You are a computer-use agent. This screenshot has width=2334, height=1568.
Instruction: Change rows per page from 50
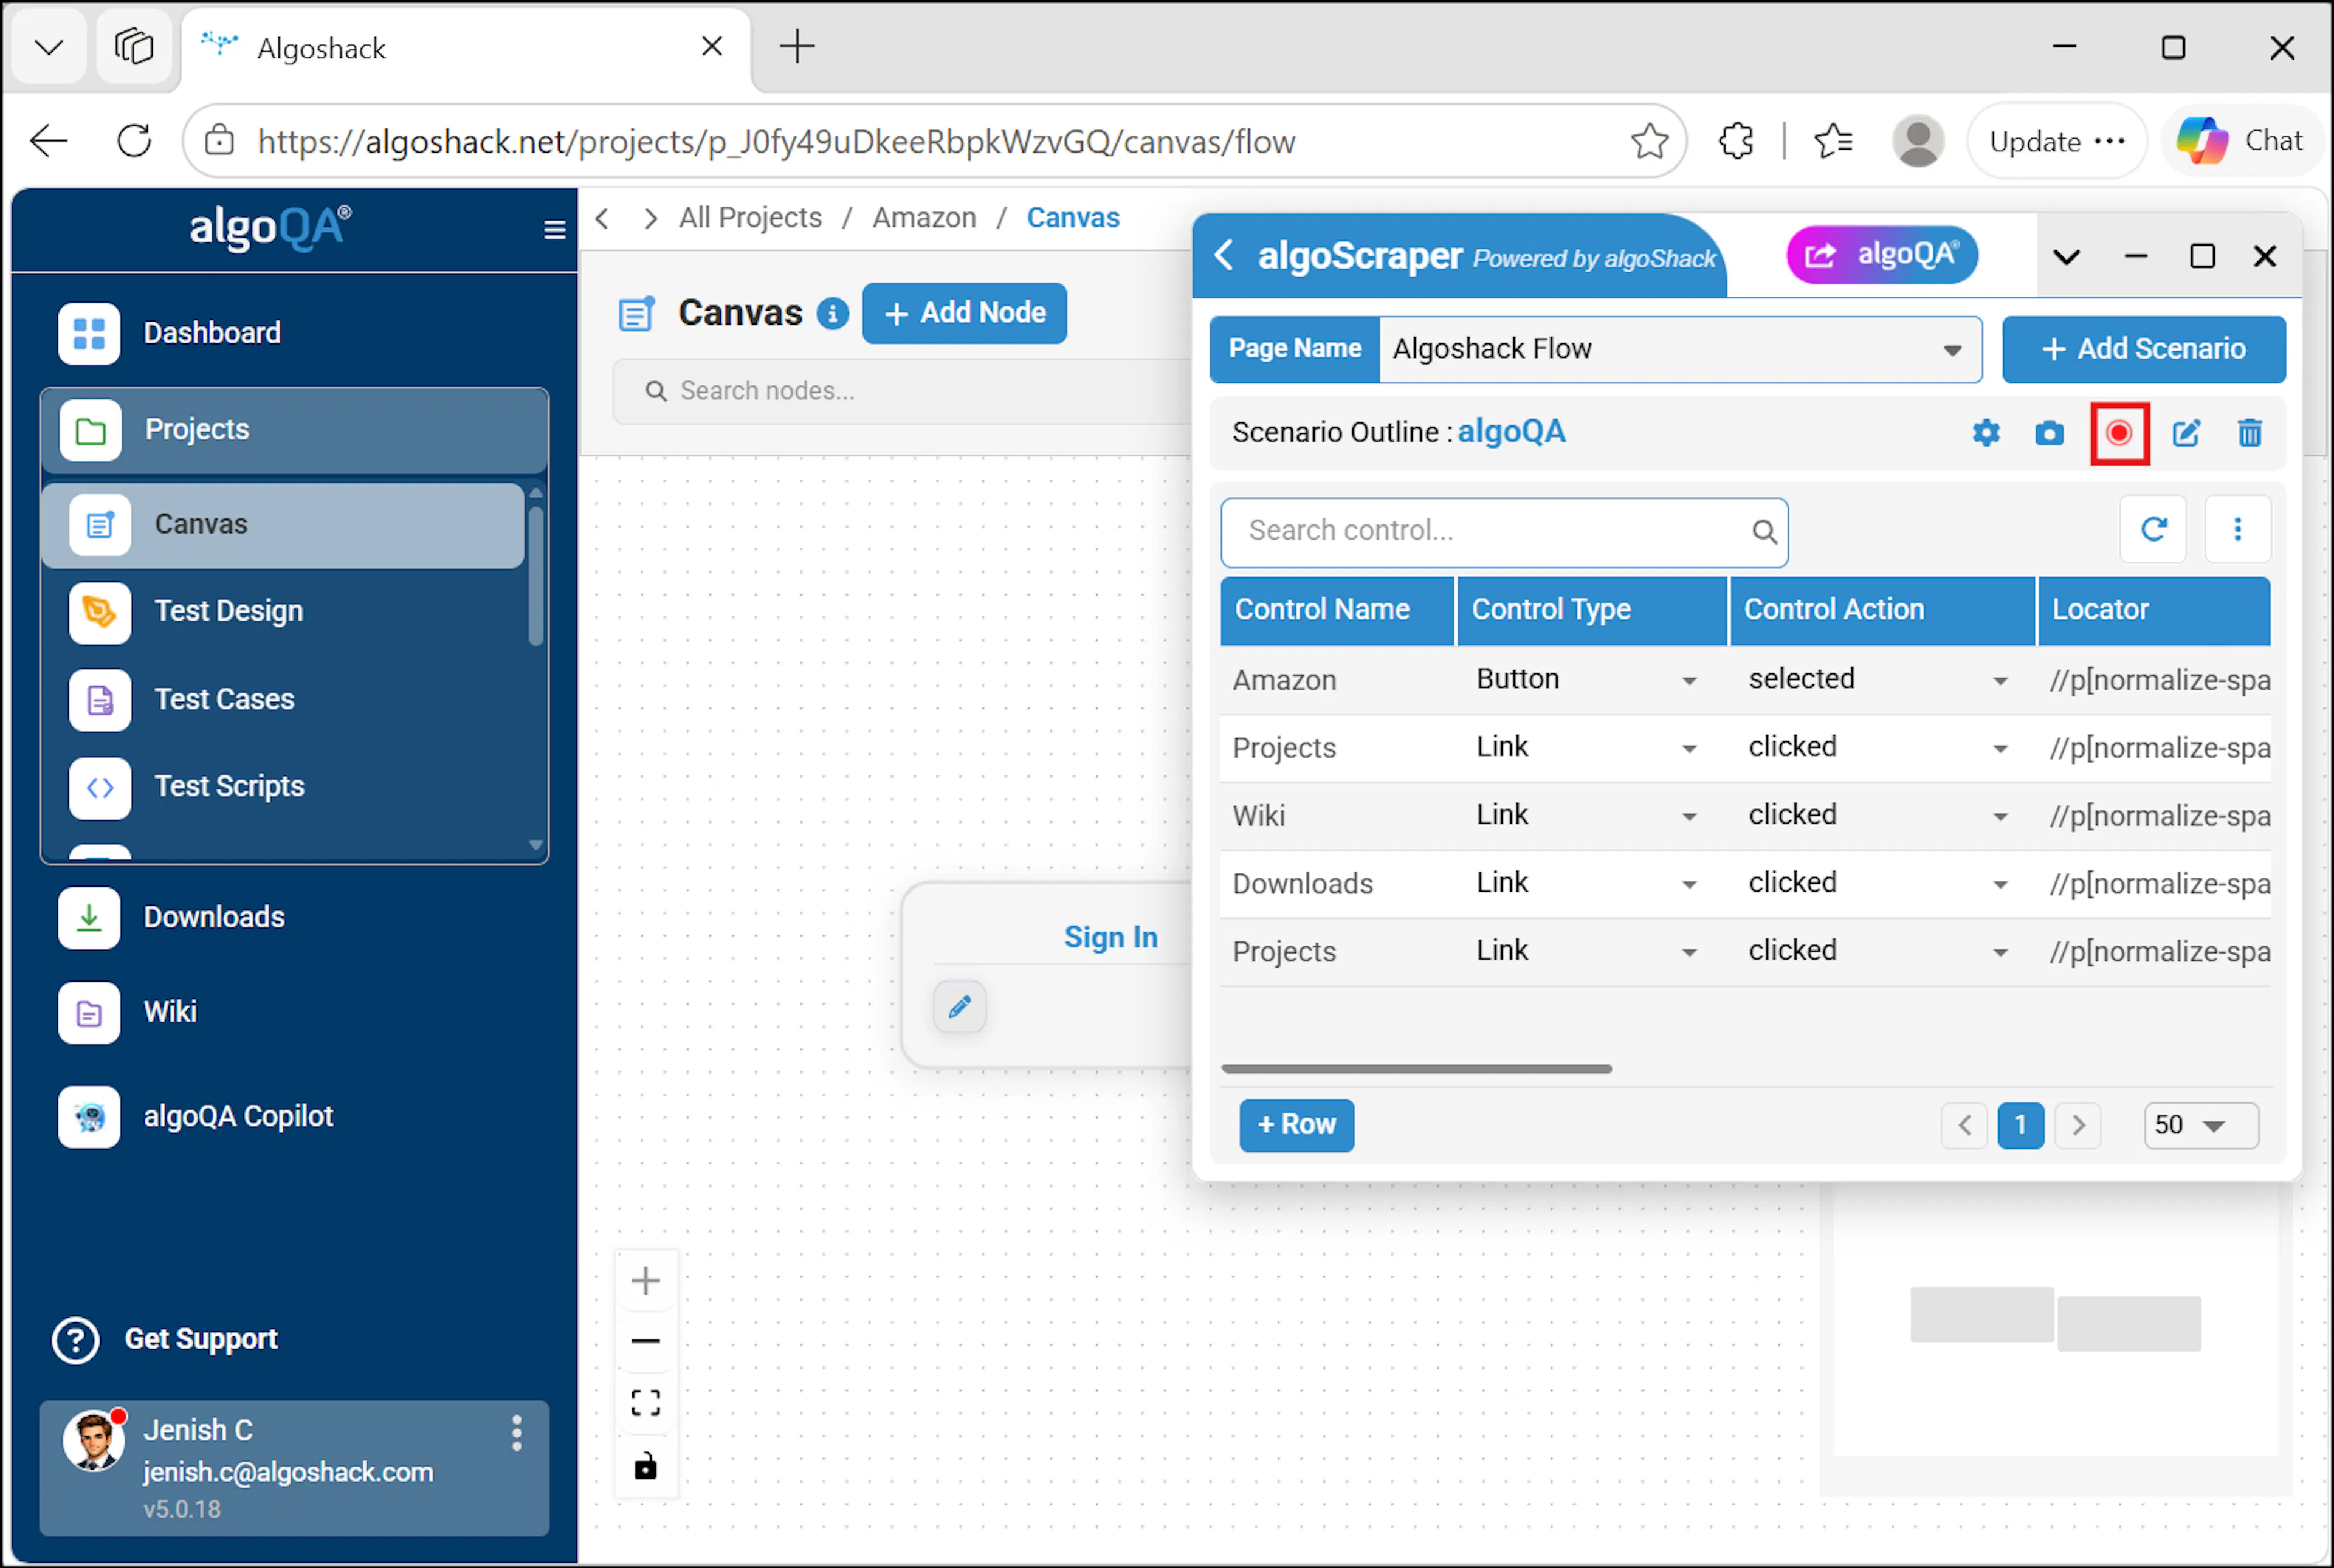[2201, 1126]
